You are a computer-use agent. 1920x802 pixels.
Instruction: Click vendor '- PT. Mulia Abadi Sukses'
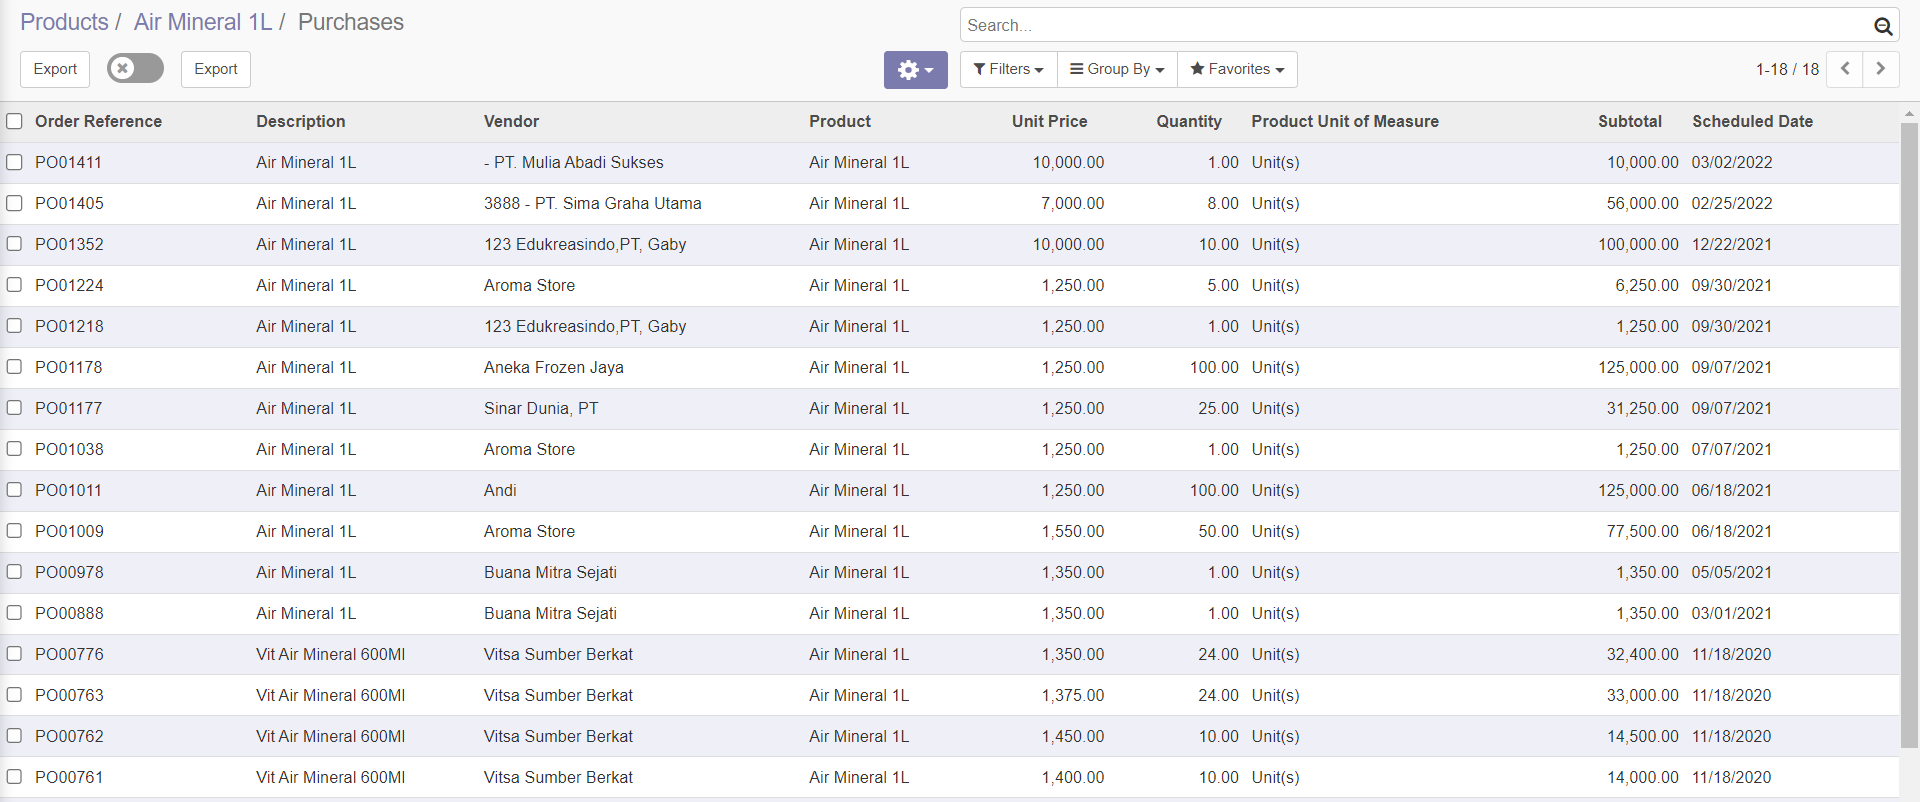click(573, 162)
